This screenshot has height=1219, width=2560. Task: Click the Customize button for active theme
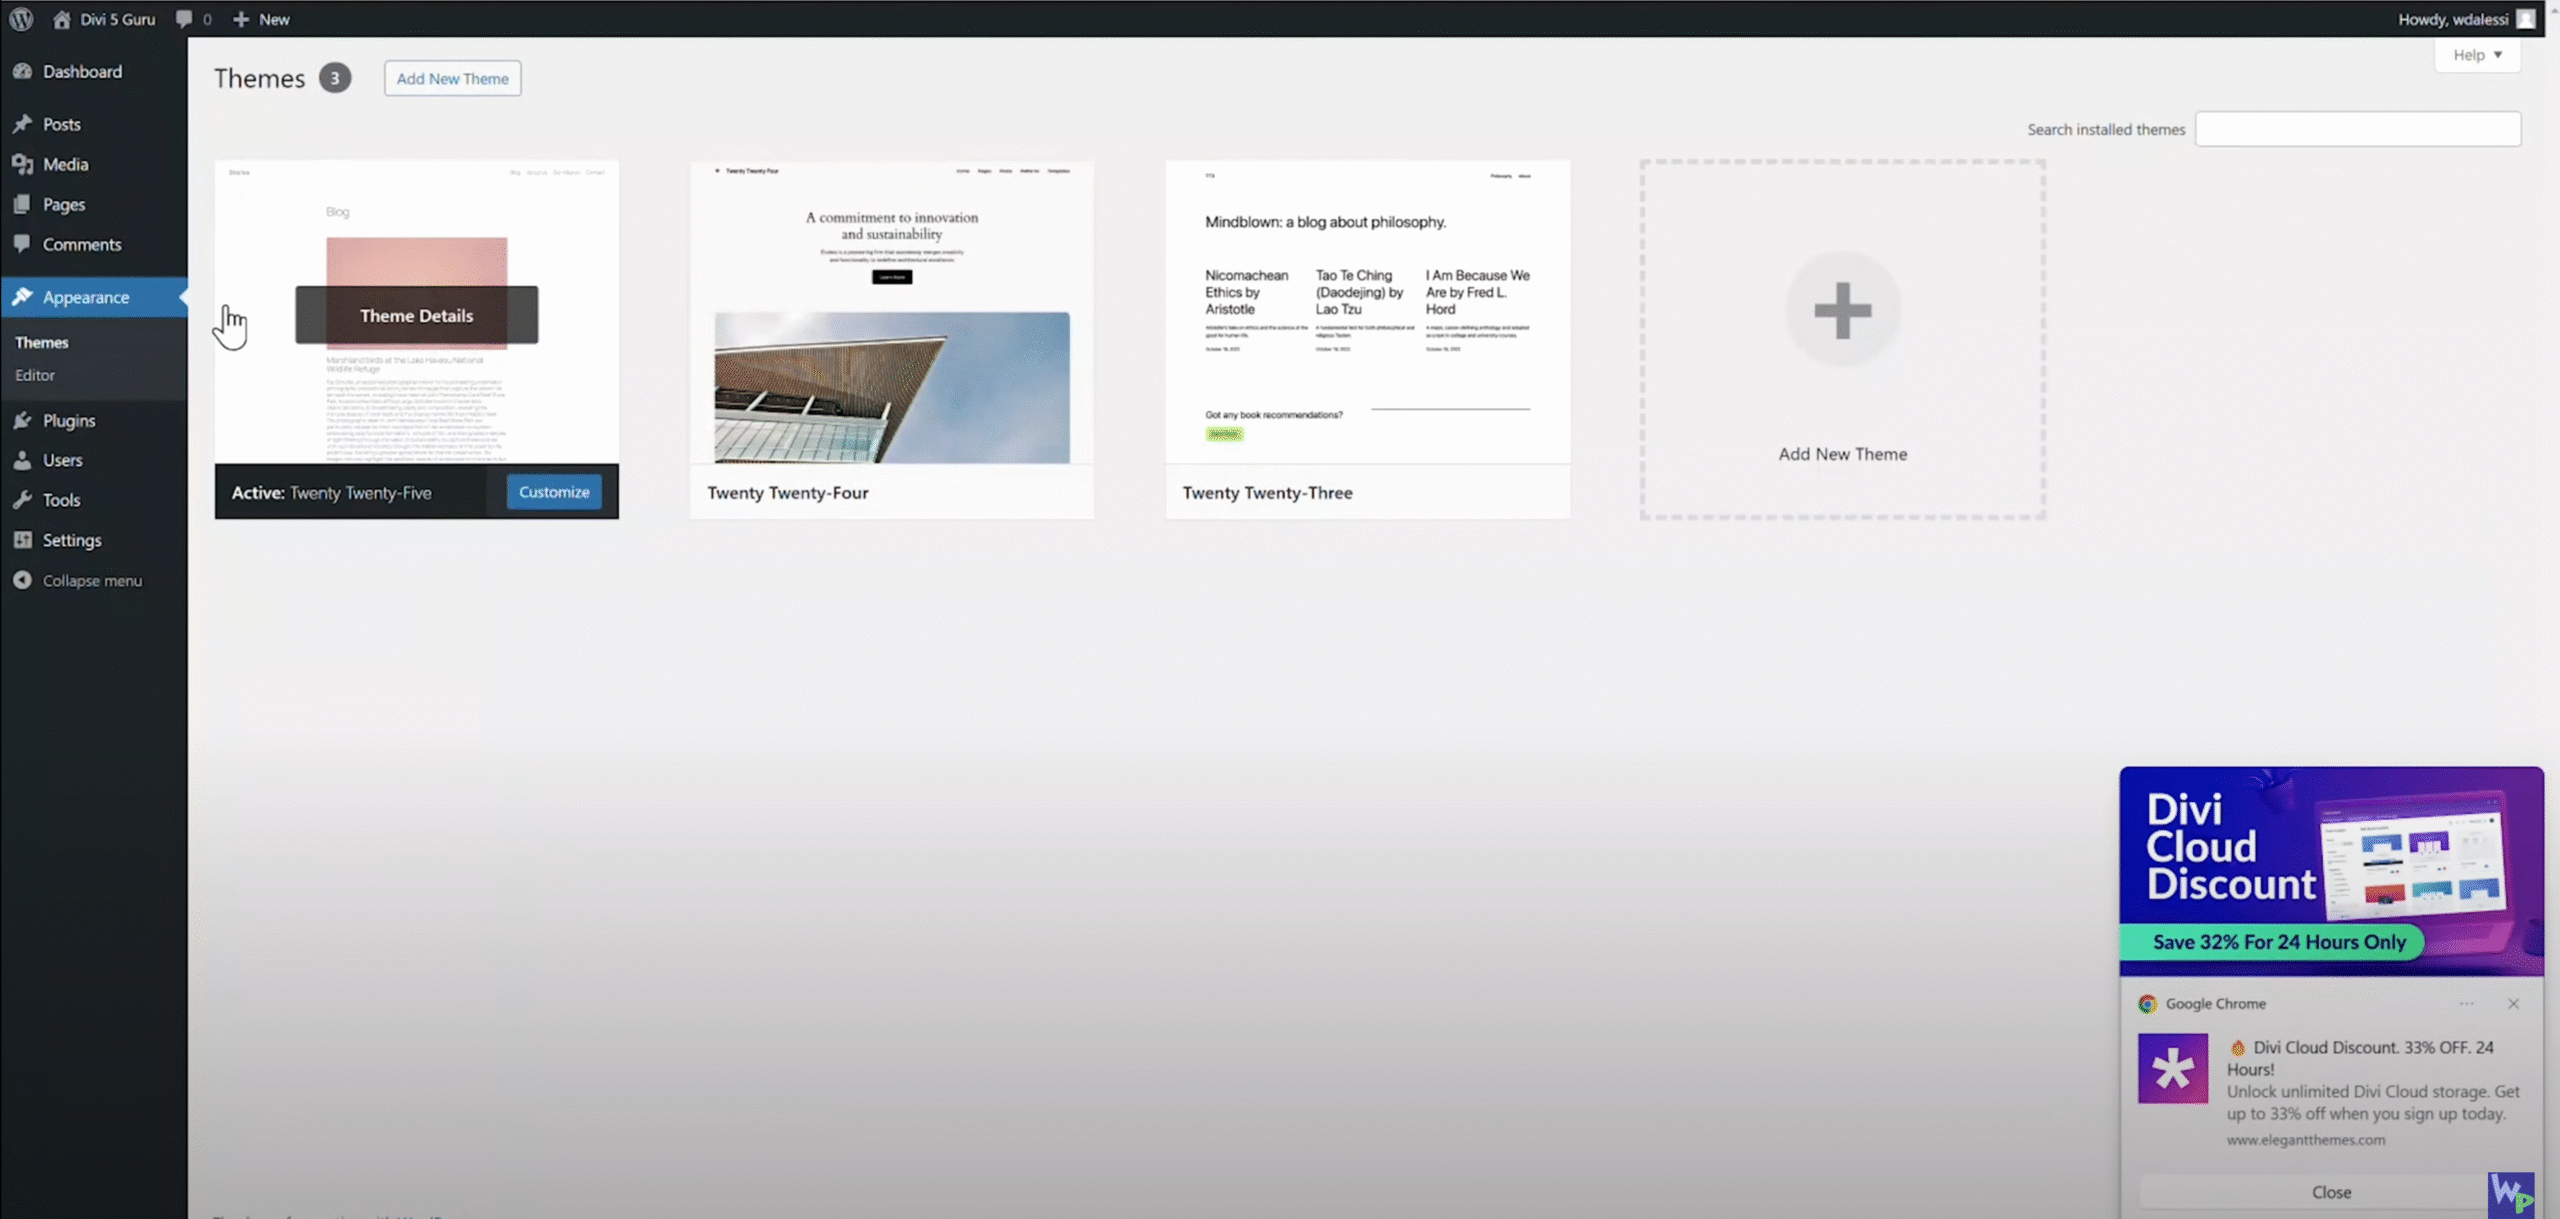coord(554,492)
